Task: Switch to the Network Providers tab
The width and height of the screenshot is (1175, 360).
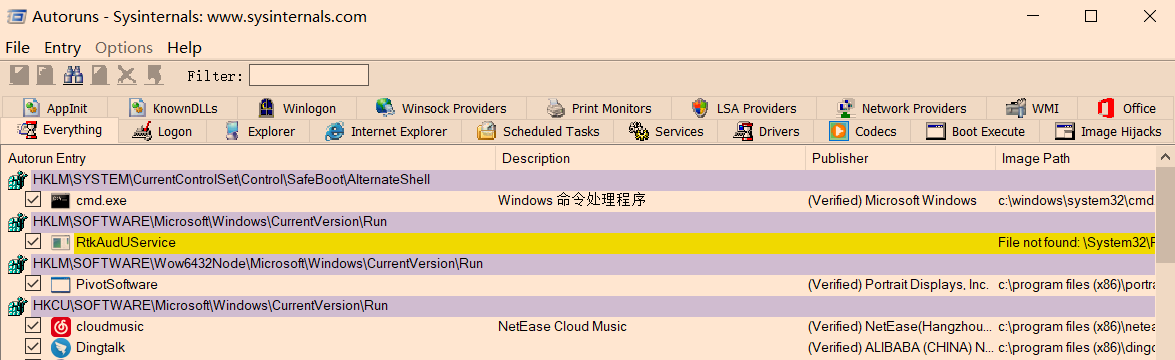Action: [901, 108]
